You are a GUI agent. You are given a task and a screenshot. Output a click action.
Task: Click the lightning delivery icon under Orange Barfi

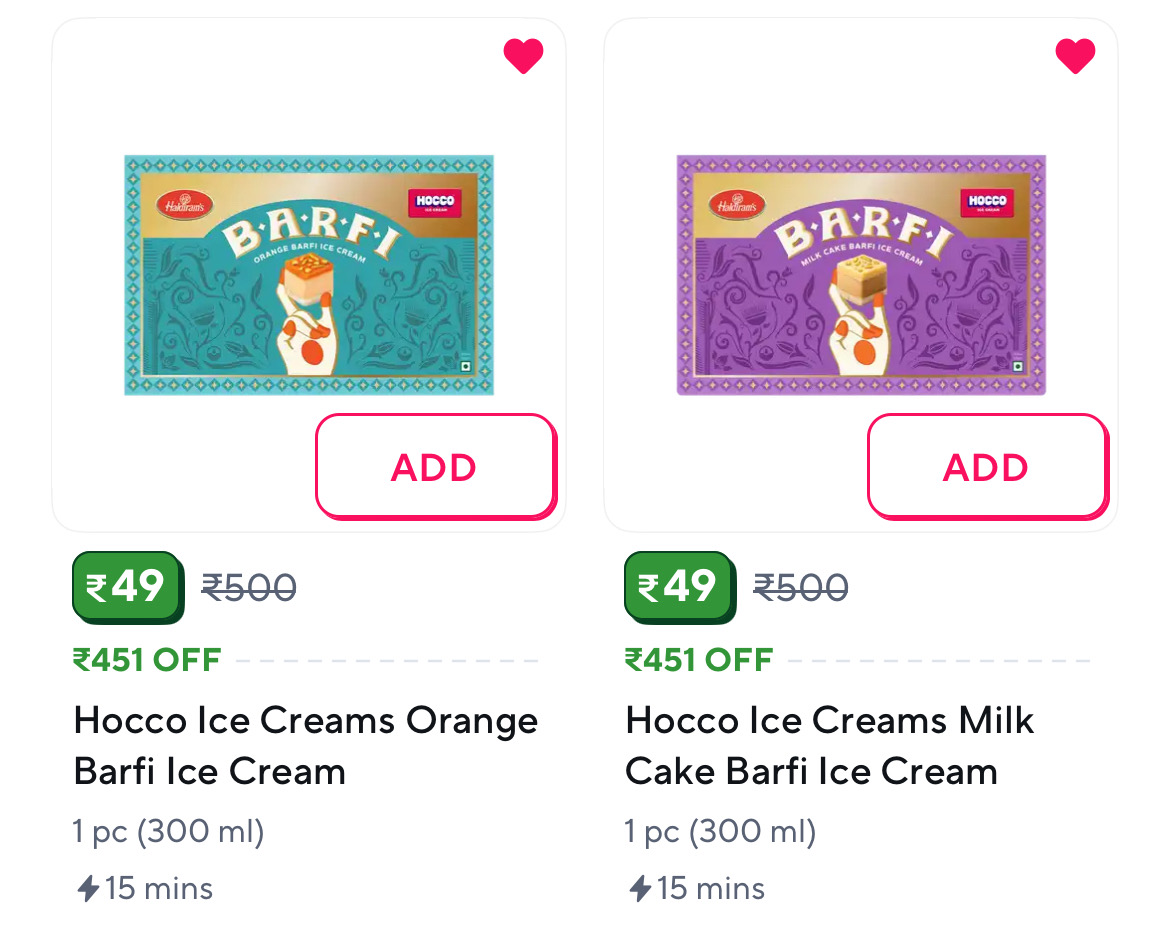87,888
